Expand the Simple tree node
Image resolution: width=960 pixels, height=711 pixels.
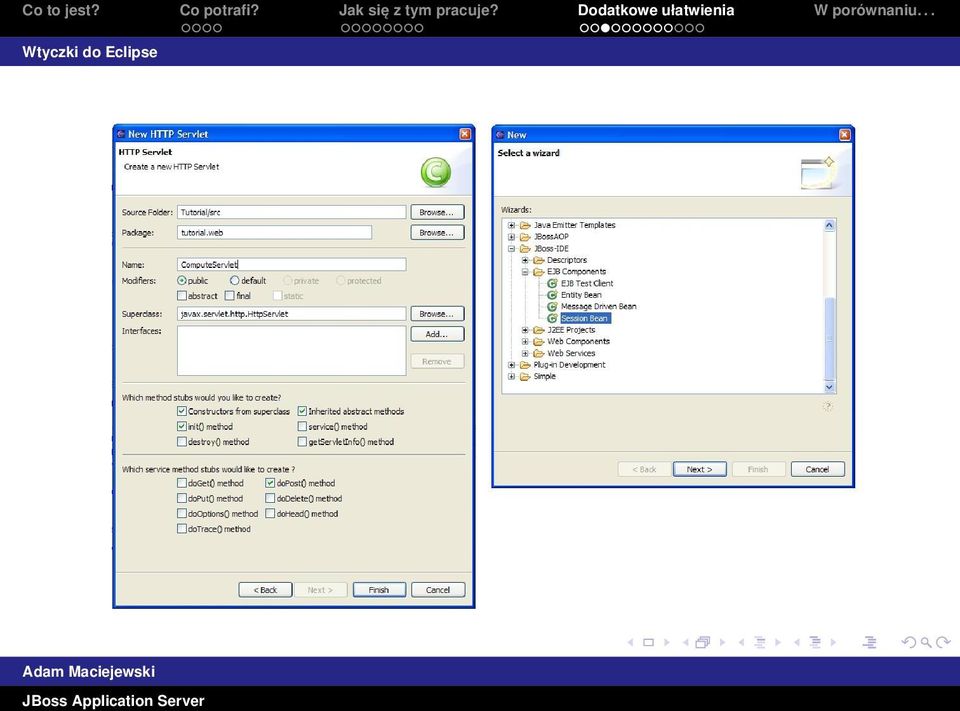[x=511, y=377]
